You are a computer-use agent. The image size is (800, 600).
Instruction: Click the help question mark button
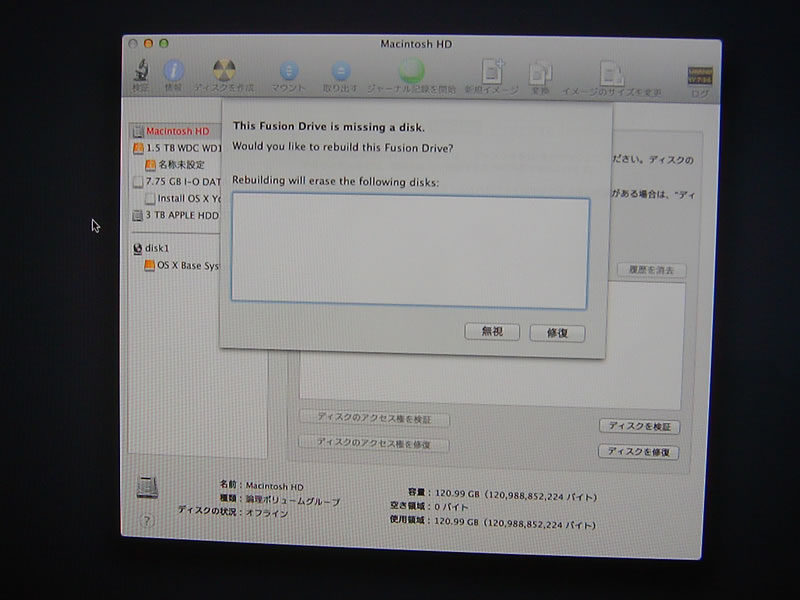147,521
